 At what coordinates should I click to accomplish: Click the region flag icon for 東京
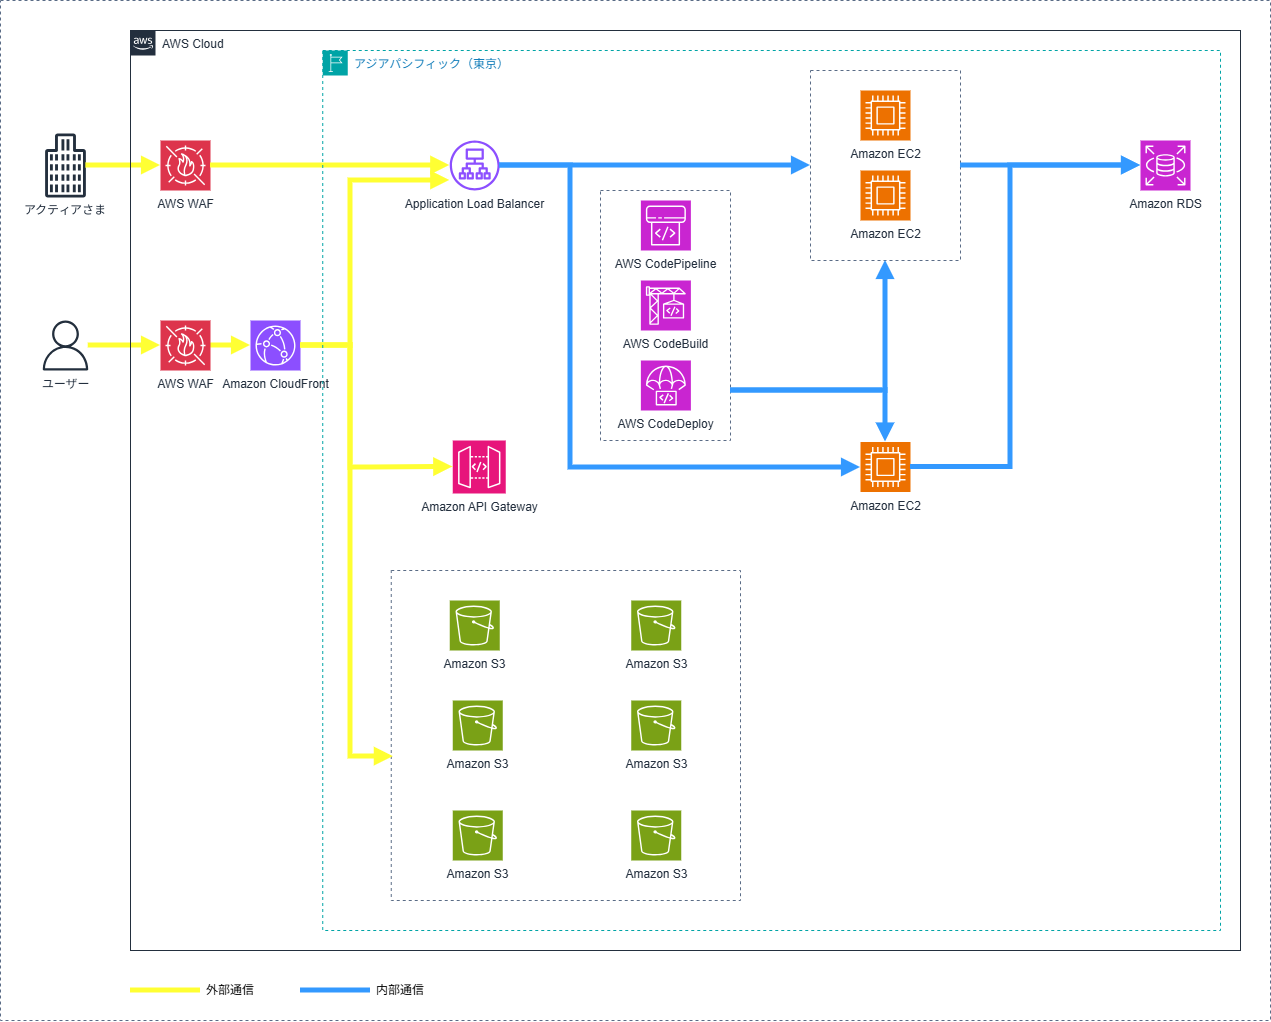(335, 63)
